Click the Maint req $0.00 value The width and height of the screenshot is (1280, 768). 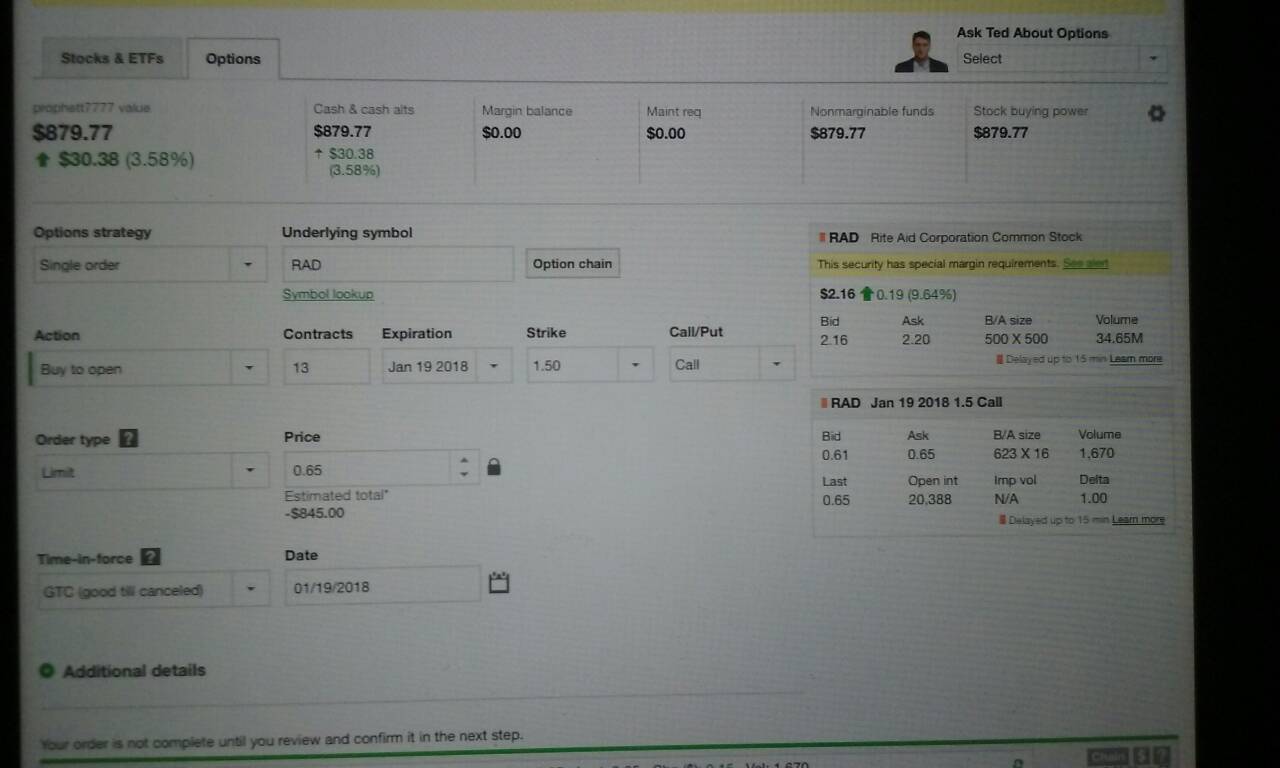666,133
